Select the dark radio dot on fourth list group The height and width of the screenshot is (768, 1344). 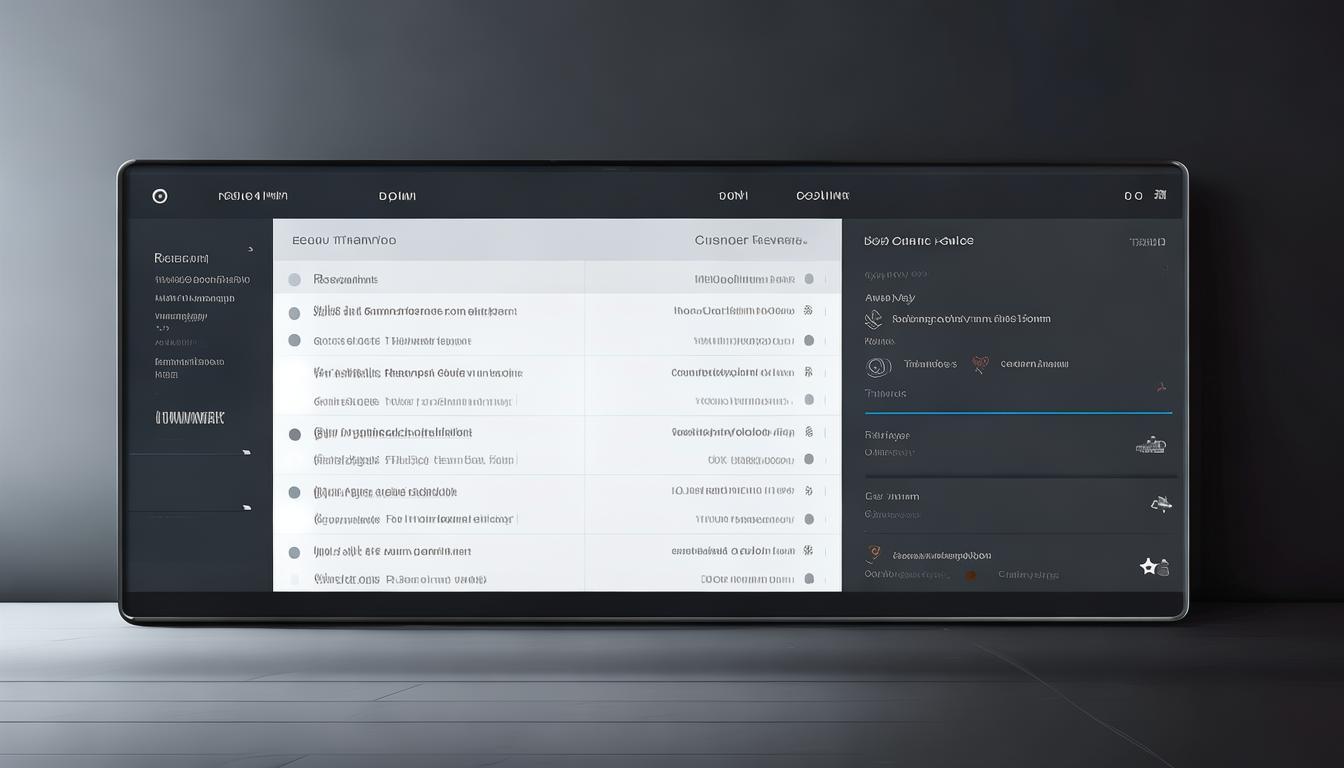(x=294, y=434)
